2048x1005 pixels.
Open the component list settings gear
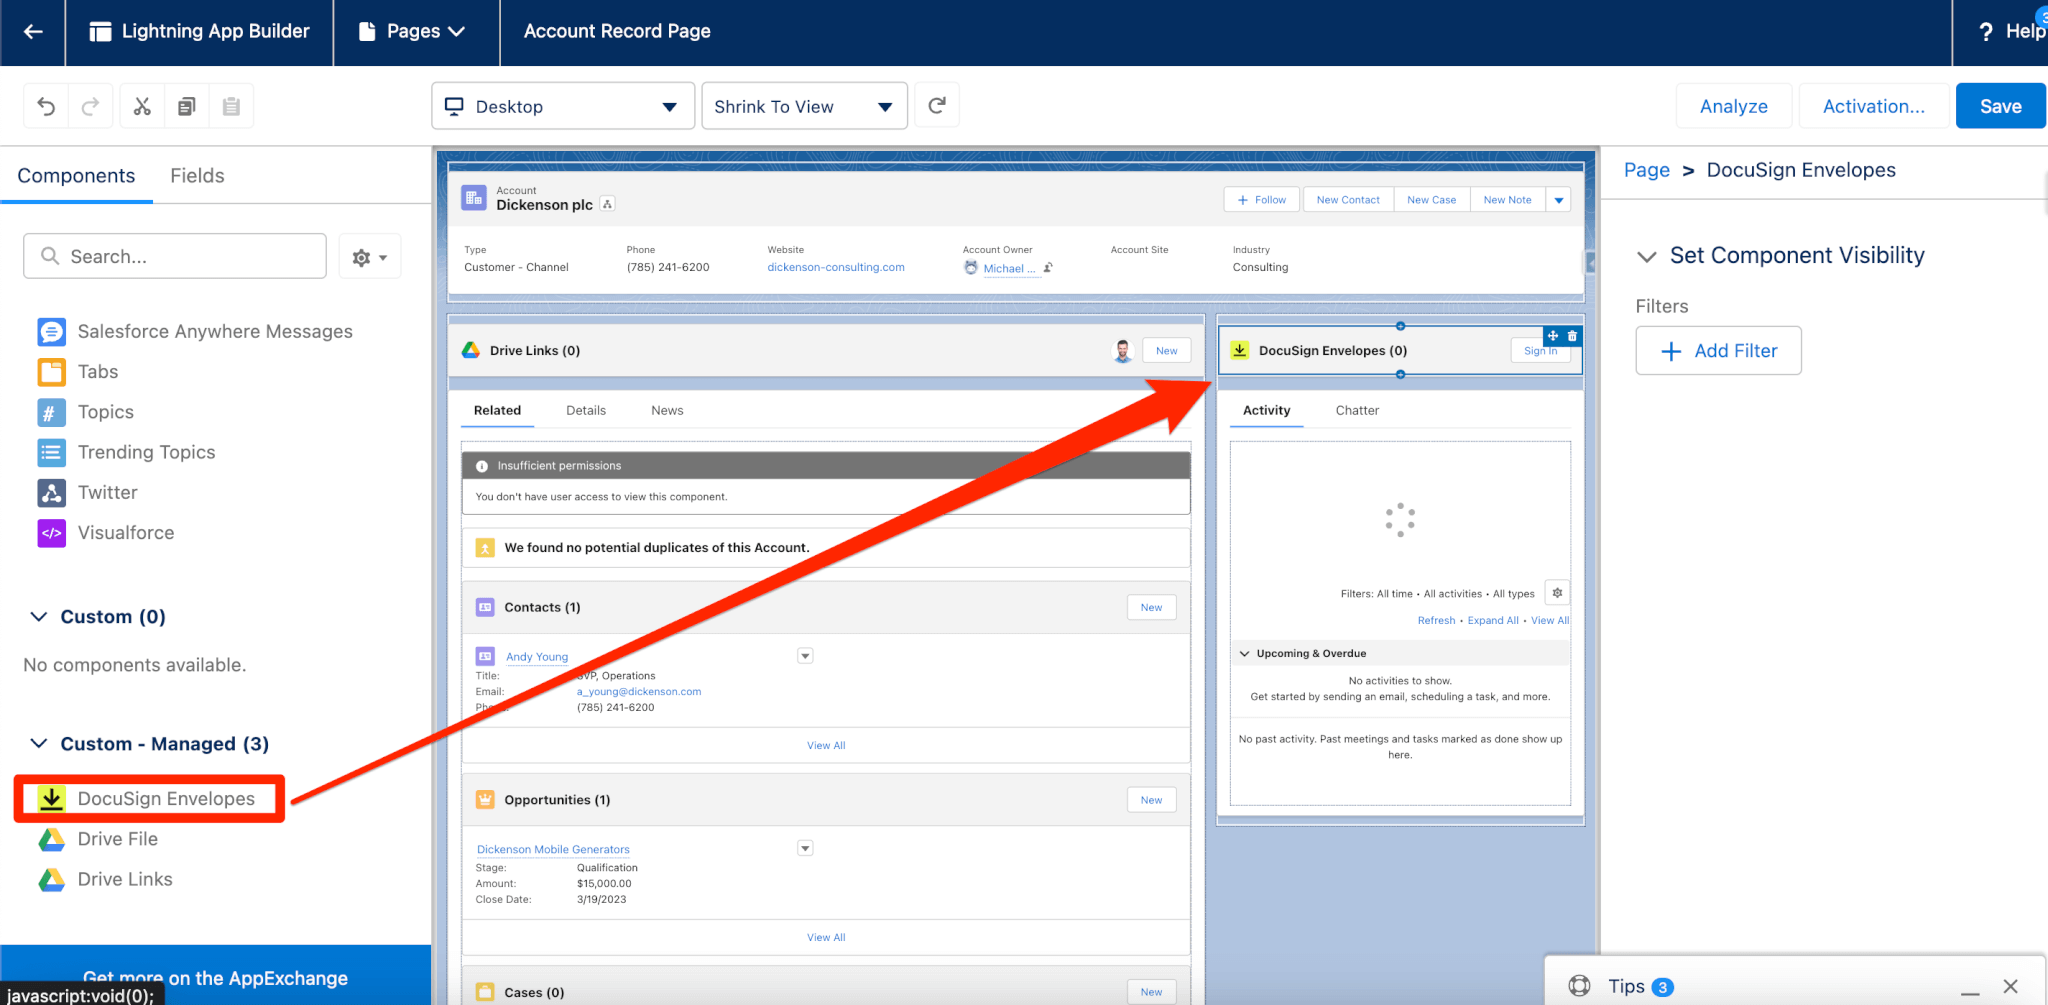tap(369, 257)
